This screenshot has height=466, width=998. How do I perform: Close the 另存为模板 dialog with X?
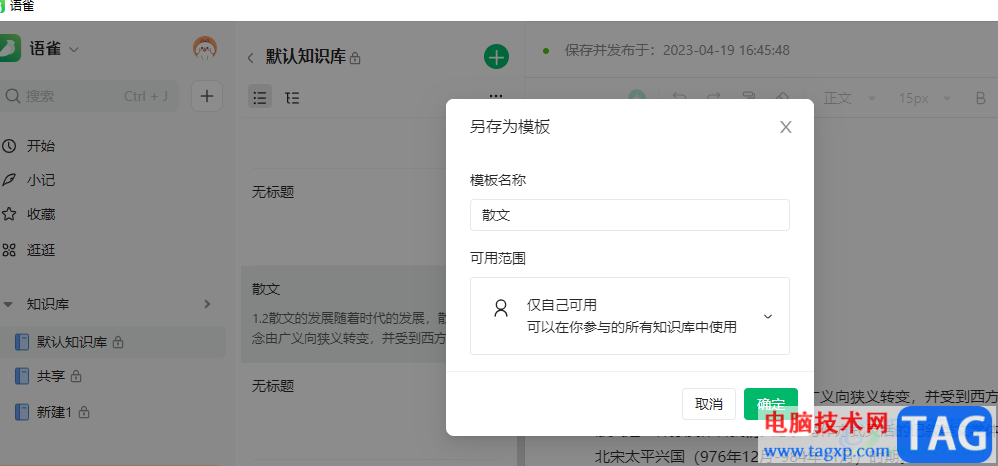(x=785, y=127)
